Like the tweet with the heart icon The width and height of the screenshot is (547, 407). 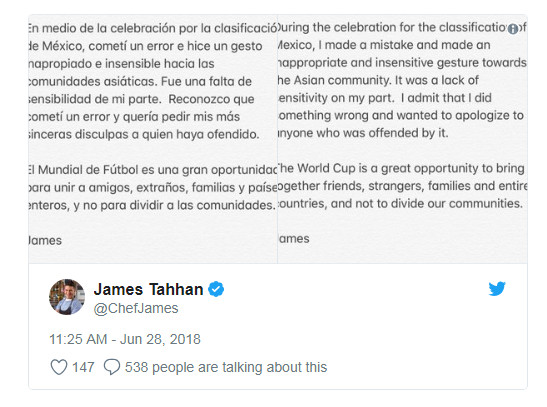click(59, 367)
